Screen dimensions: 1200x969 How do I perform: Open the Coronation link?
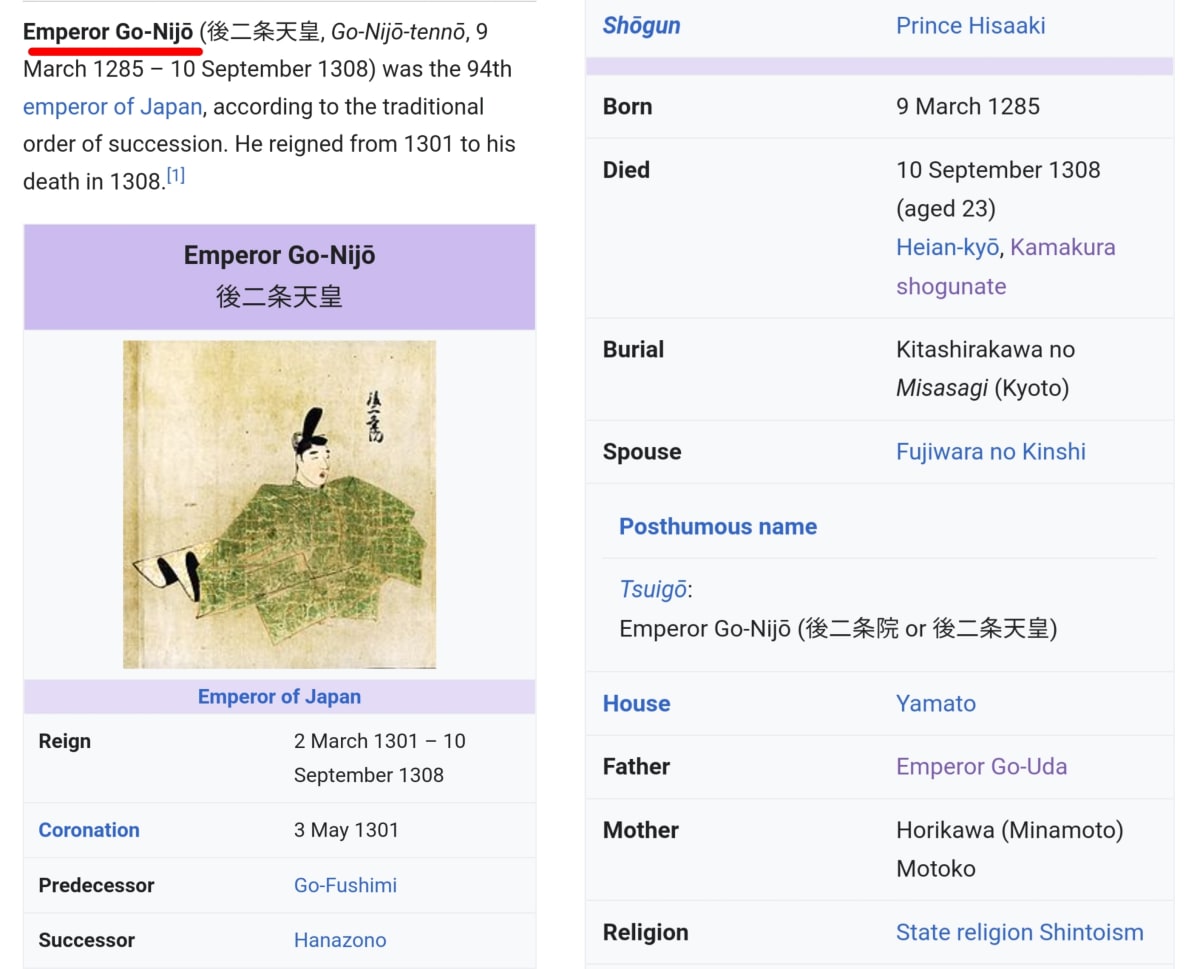pyautogui.click(x=89, y=830)
